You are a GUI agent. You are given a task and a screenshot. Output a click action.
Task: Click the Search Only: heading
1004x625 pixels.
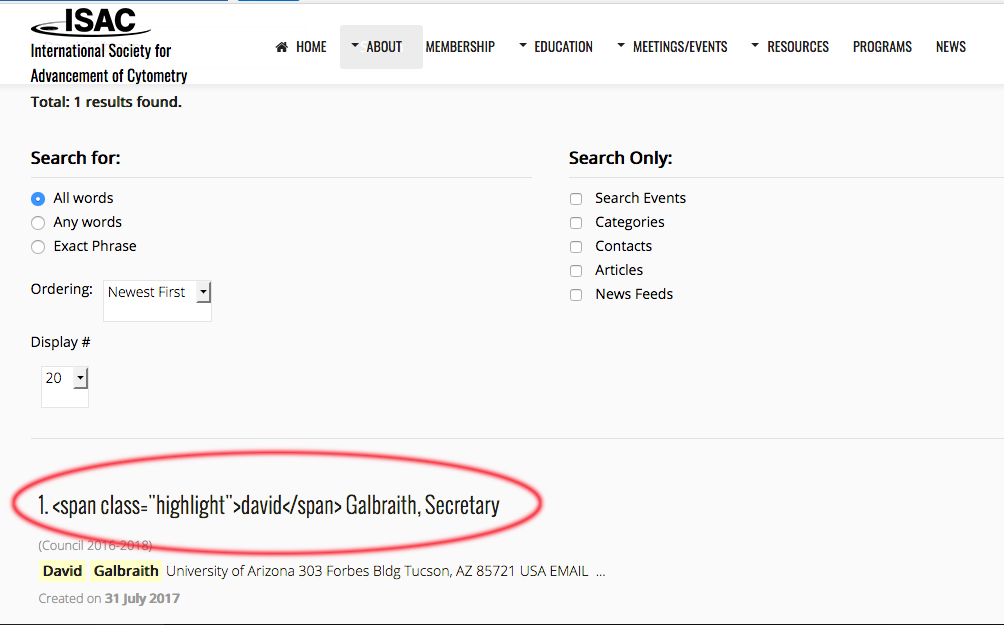[x=620, y=158]
